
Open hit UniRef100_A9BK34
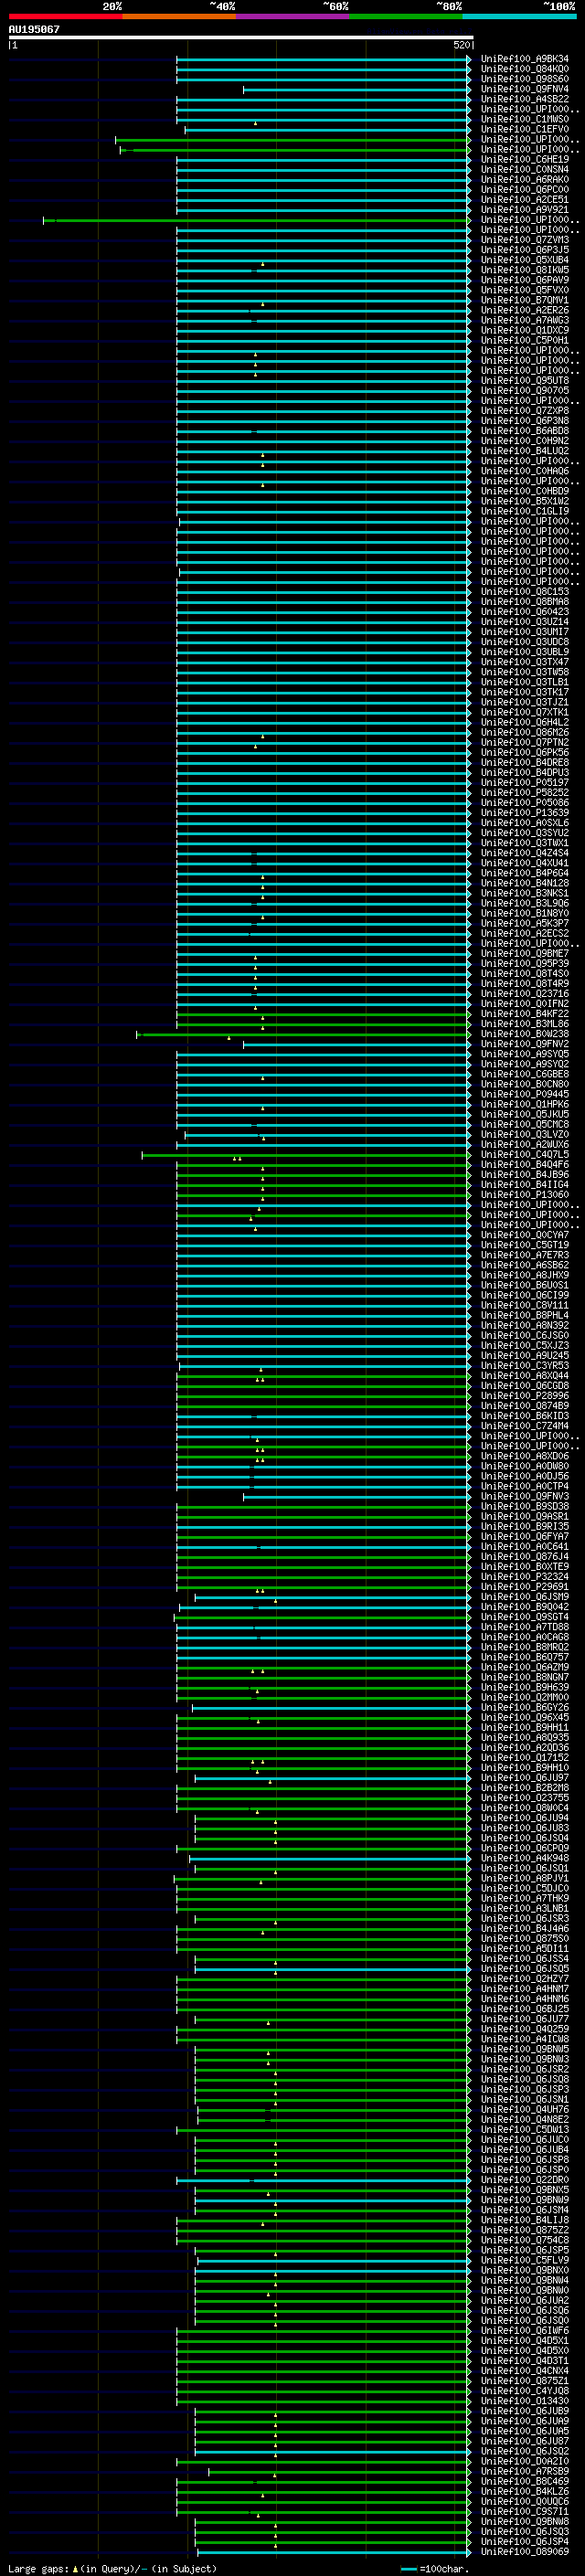coord(525,59)
